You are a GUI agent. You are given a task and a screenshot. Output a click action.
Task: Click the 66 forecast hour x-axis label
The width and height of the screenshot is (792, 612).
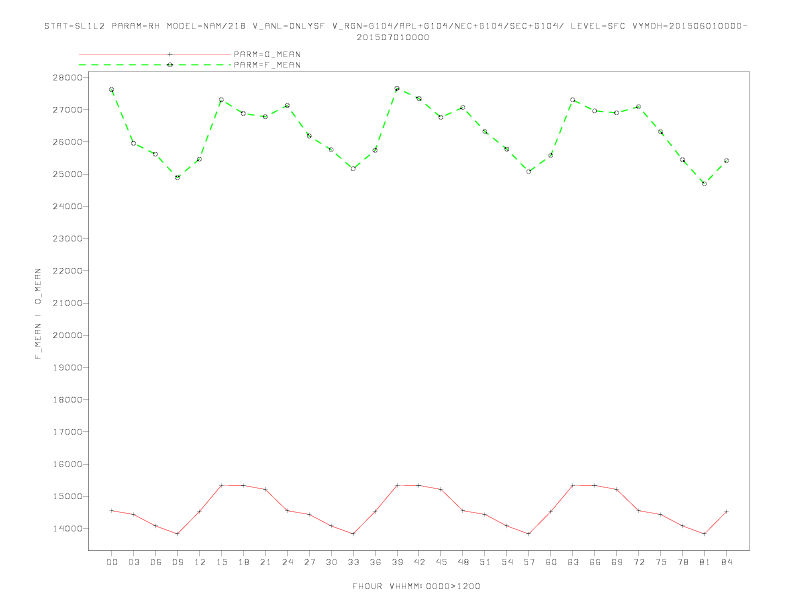595,562
